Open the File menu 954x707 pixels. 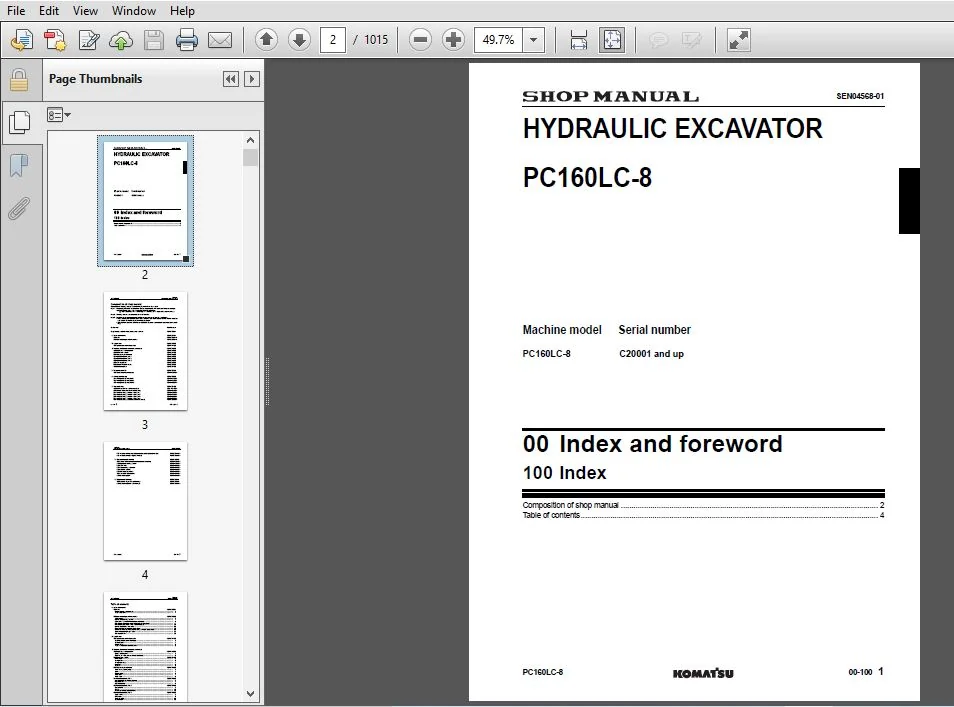pyautogui.click(x=16, y=11)
